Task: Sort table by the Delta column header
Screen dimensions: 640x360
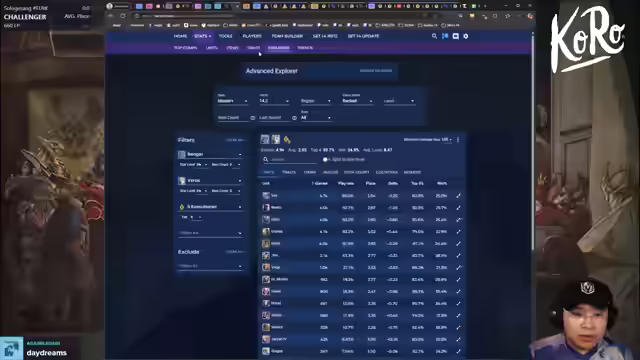Action: tap(393, 184)
